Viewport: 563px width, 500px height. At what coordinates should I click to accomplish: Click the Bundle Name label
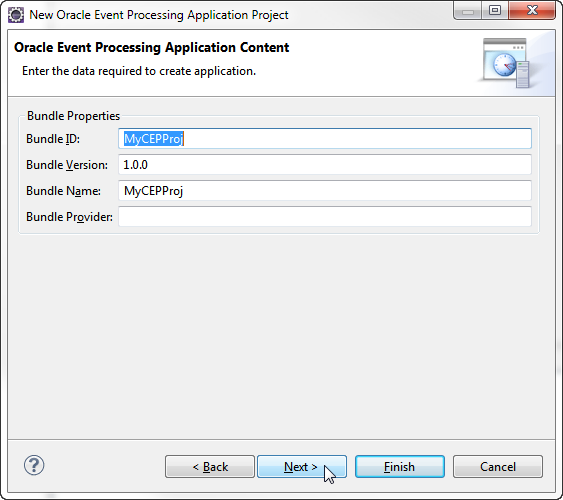(63, 191)
